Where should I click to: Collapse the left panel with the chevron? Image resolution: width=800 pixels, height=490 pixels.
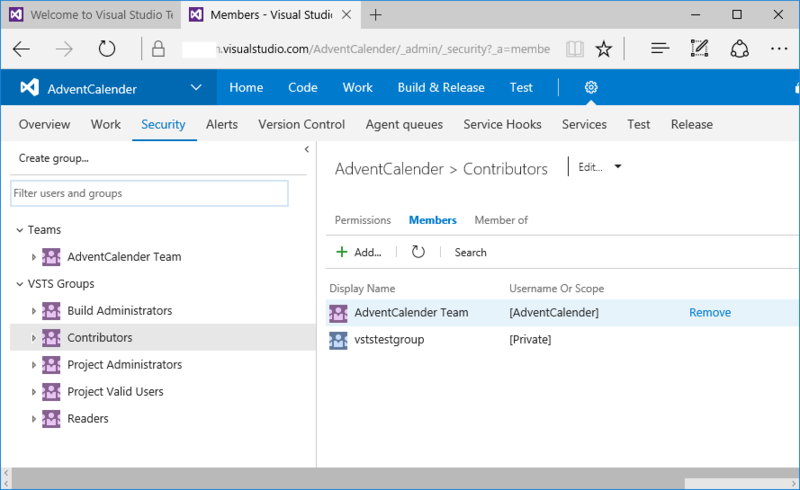pyautogui.click(x=307, y=149)
